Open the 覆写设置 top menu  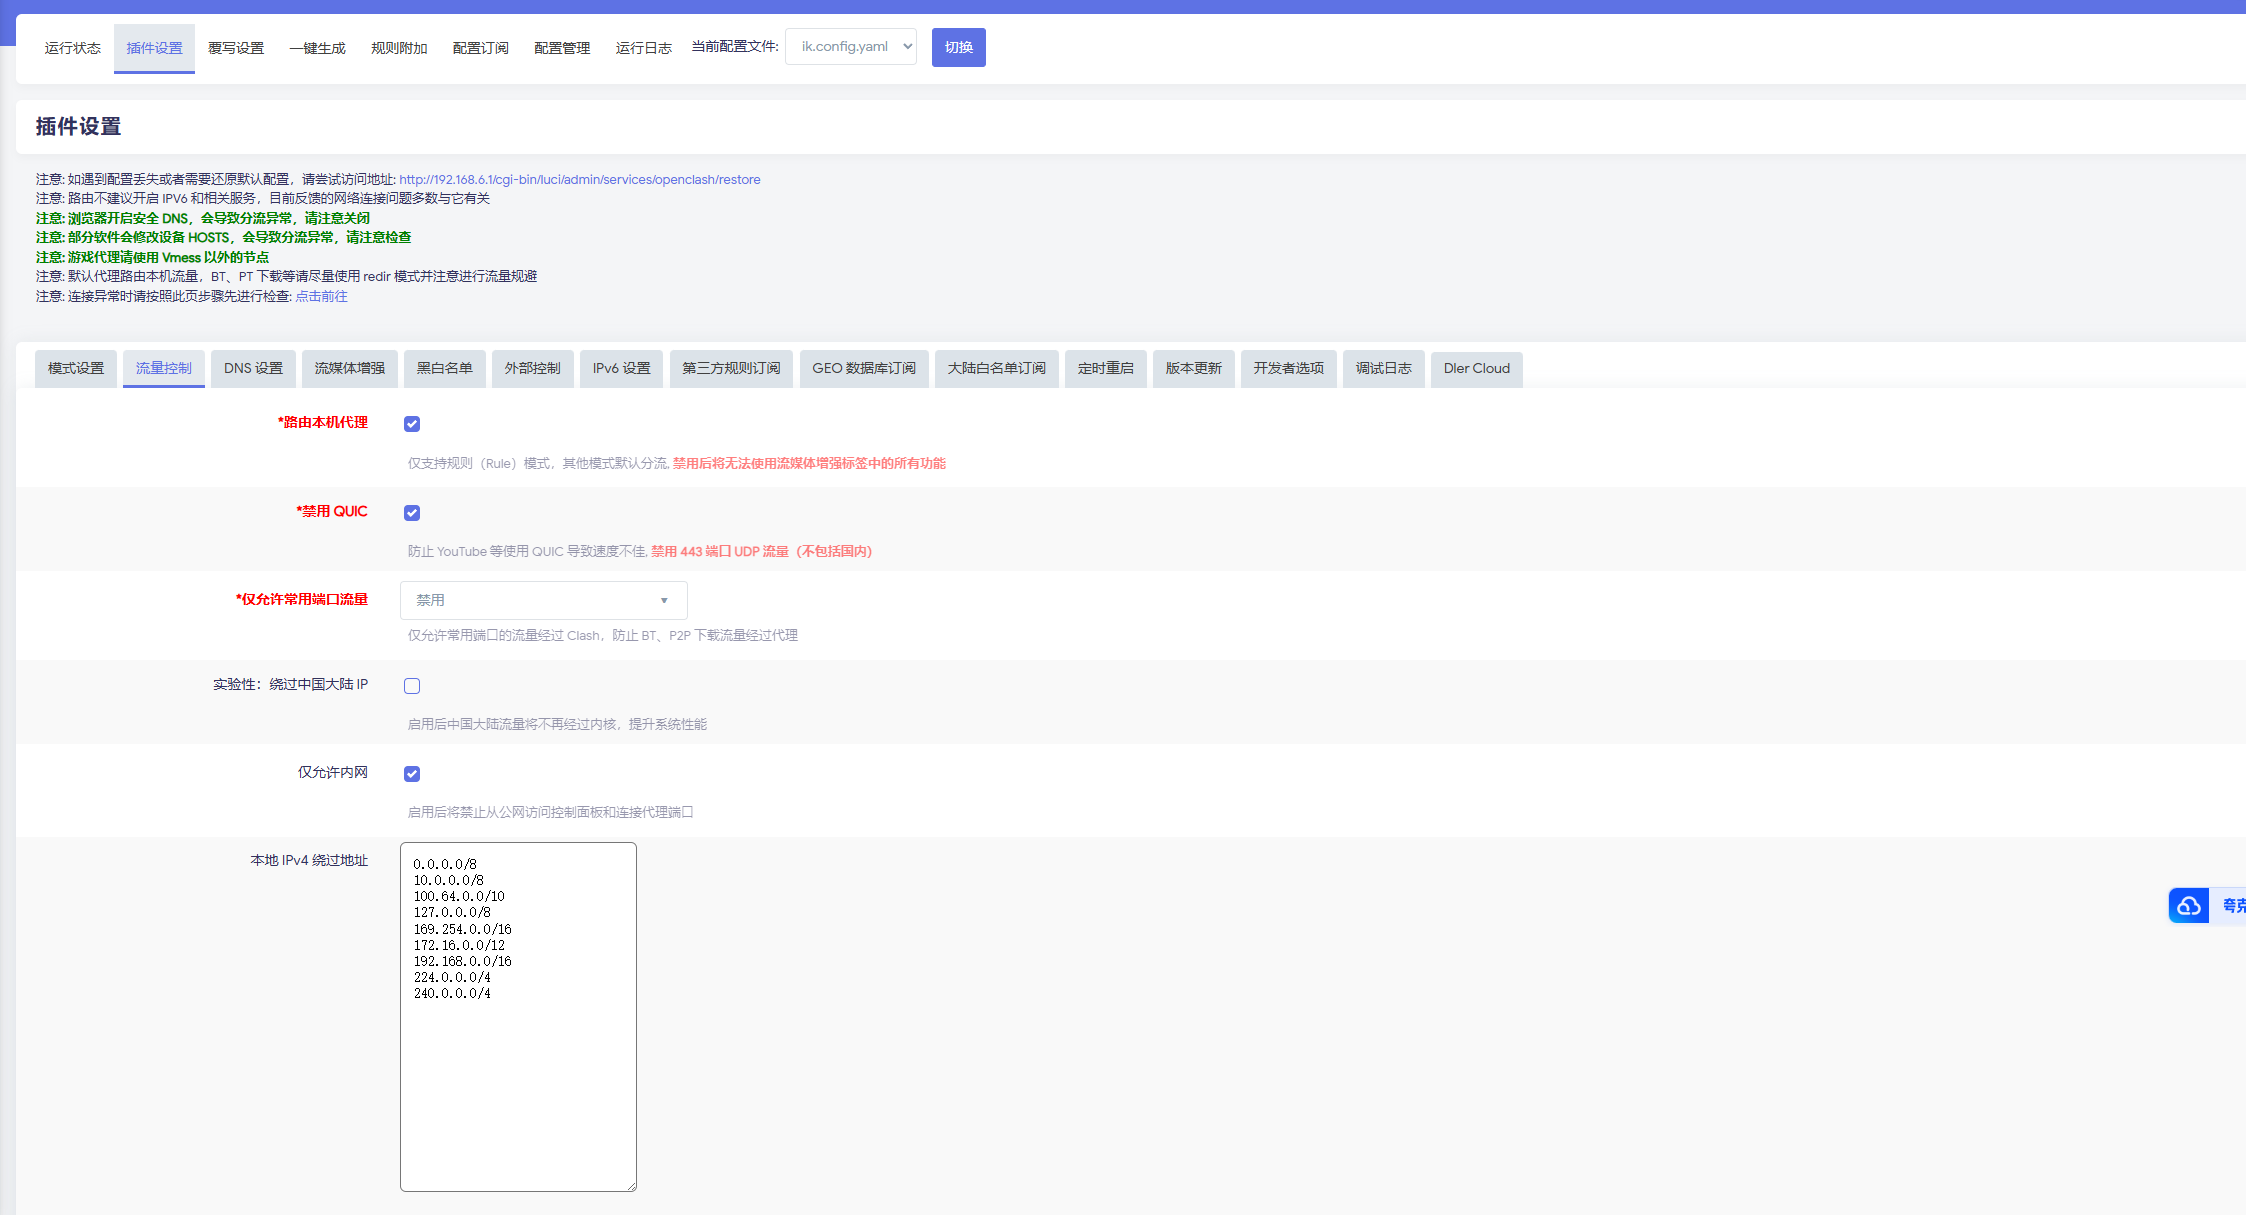click(x=236, y=48)
